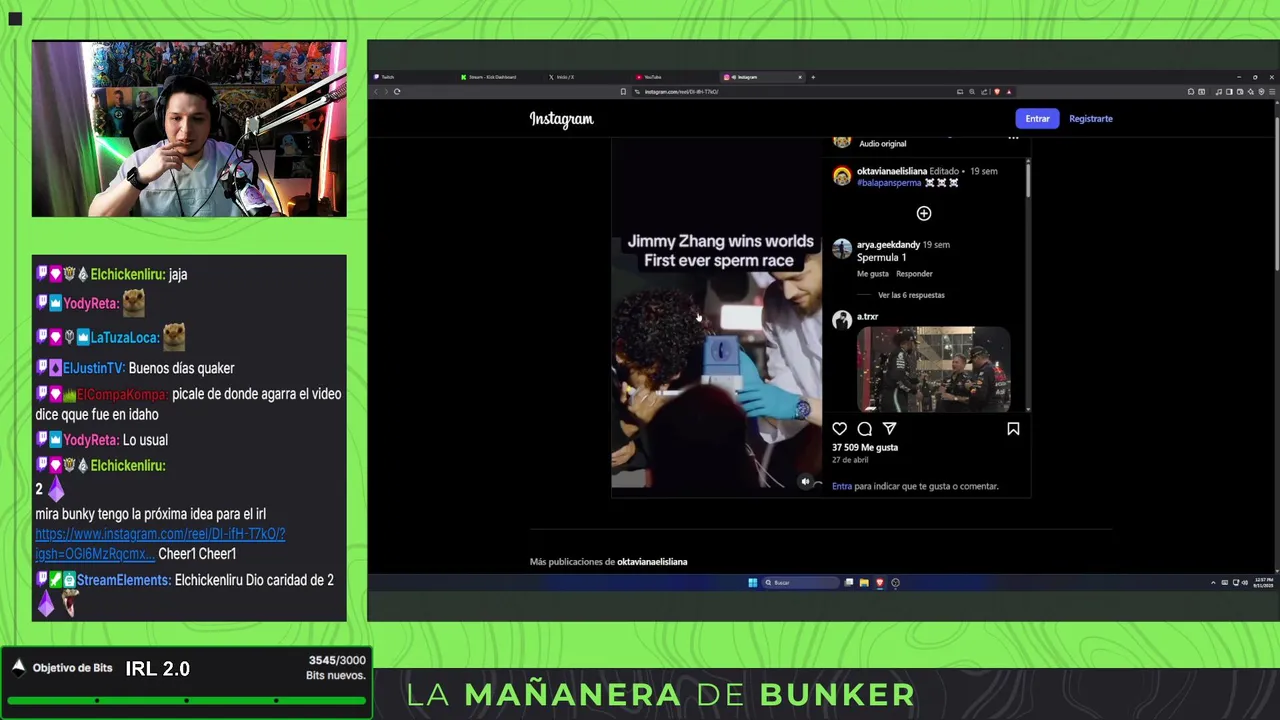Like the reel with the heart icon

pos(840,429)
